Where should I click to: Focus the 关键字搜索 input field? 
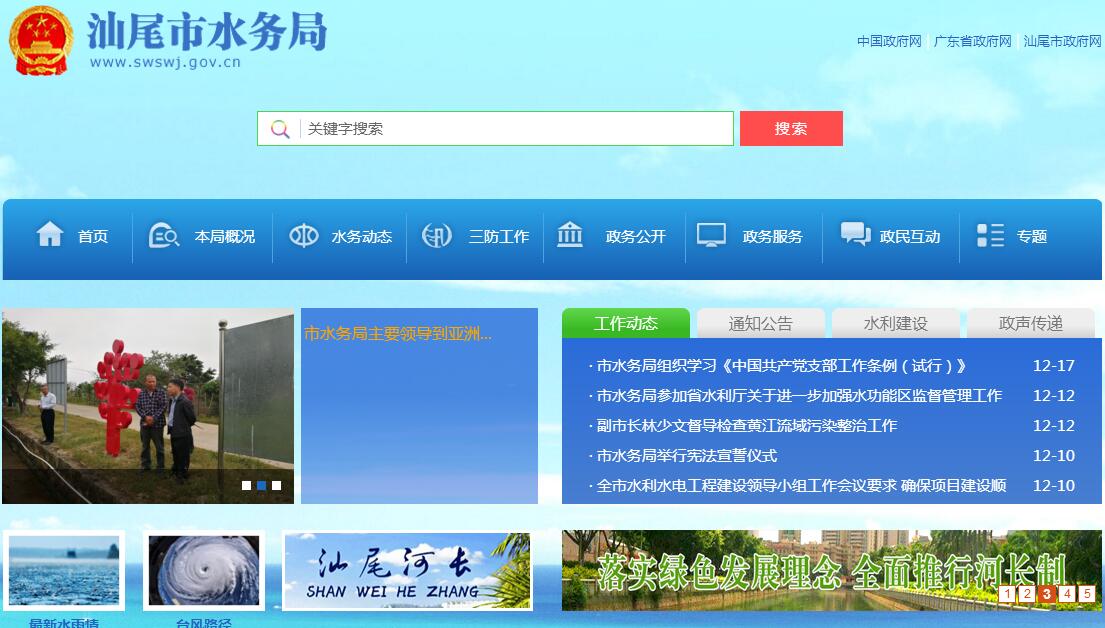click(x=515, y=129)
